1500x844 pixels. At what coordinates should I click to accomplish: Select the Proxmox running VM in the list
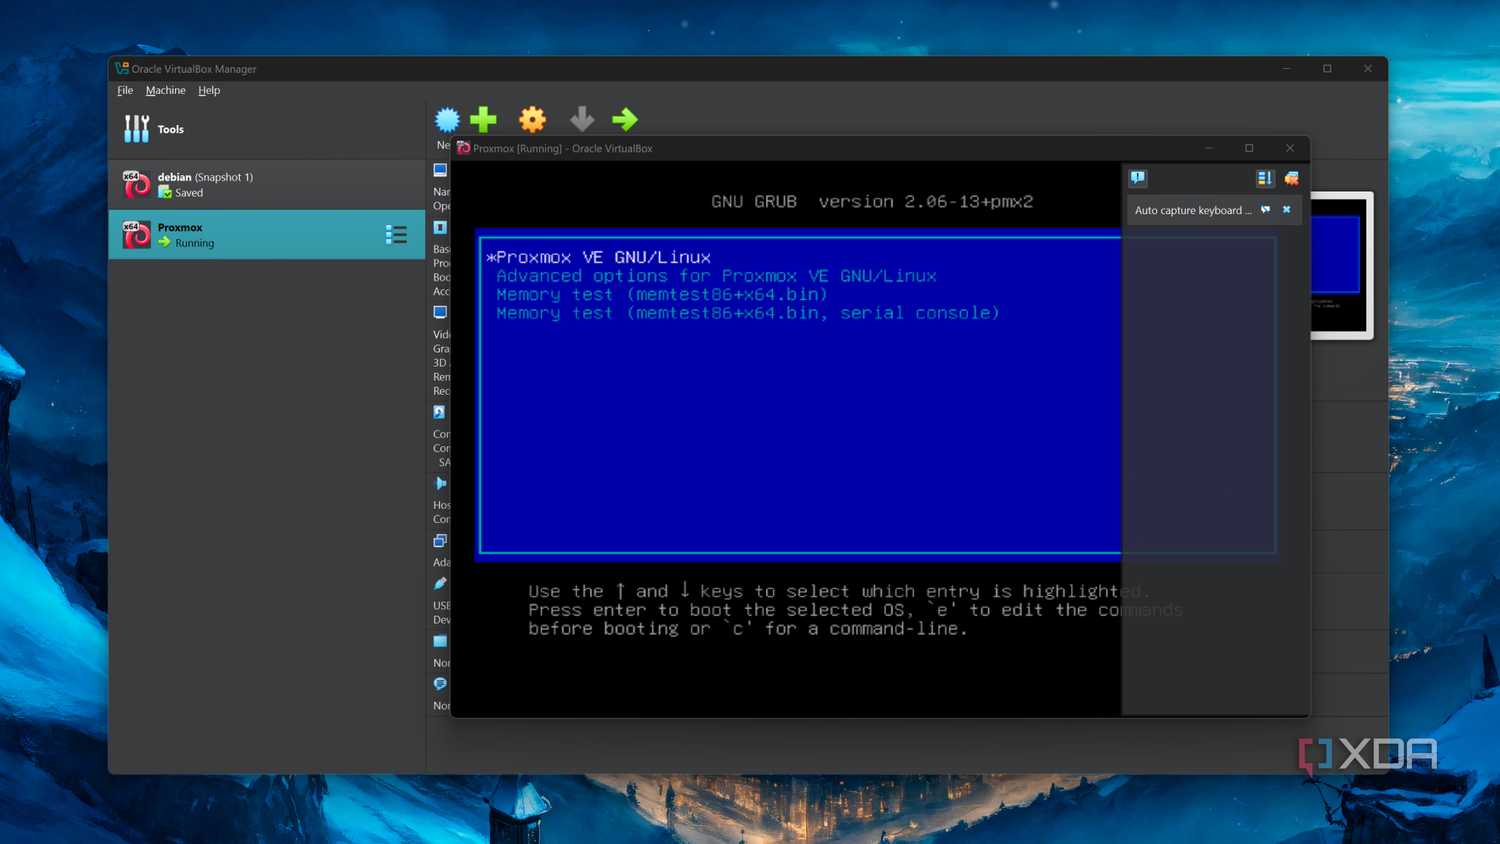[267, 235]
